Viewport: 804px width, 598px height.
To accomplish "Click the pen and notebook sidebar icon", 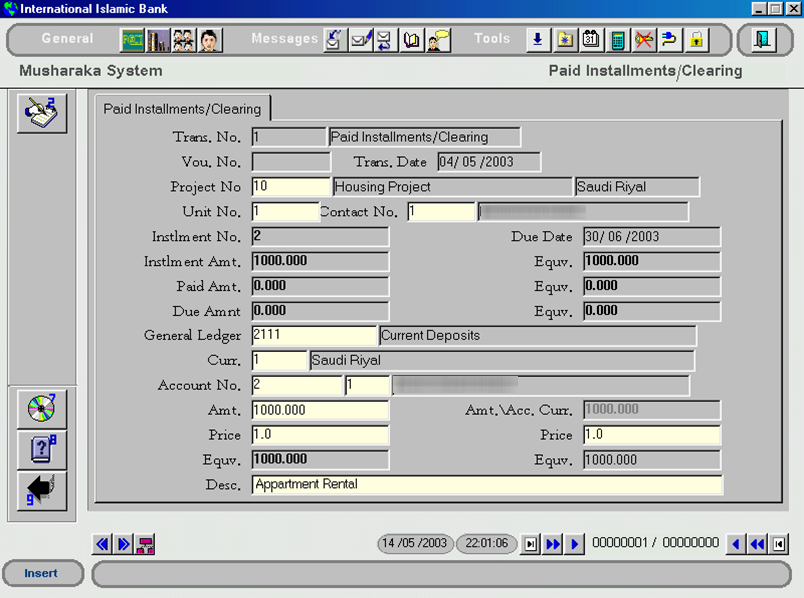I will (42, 113).
